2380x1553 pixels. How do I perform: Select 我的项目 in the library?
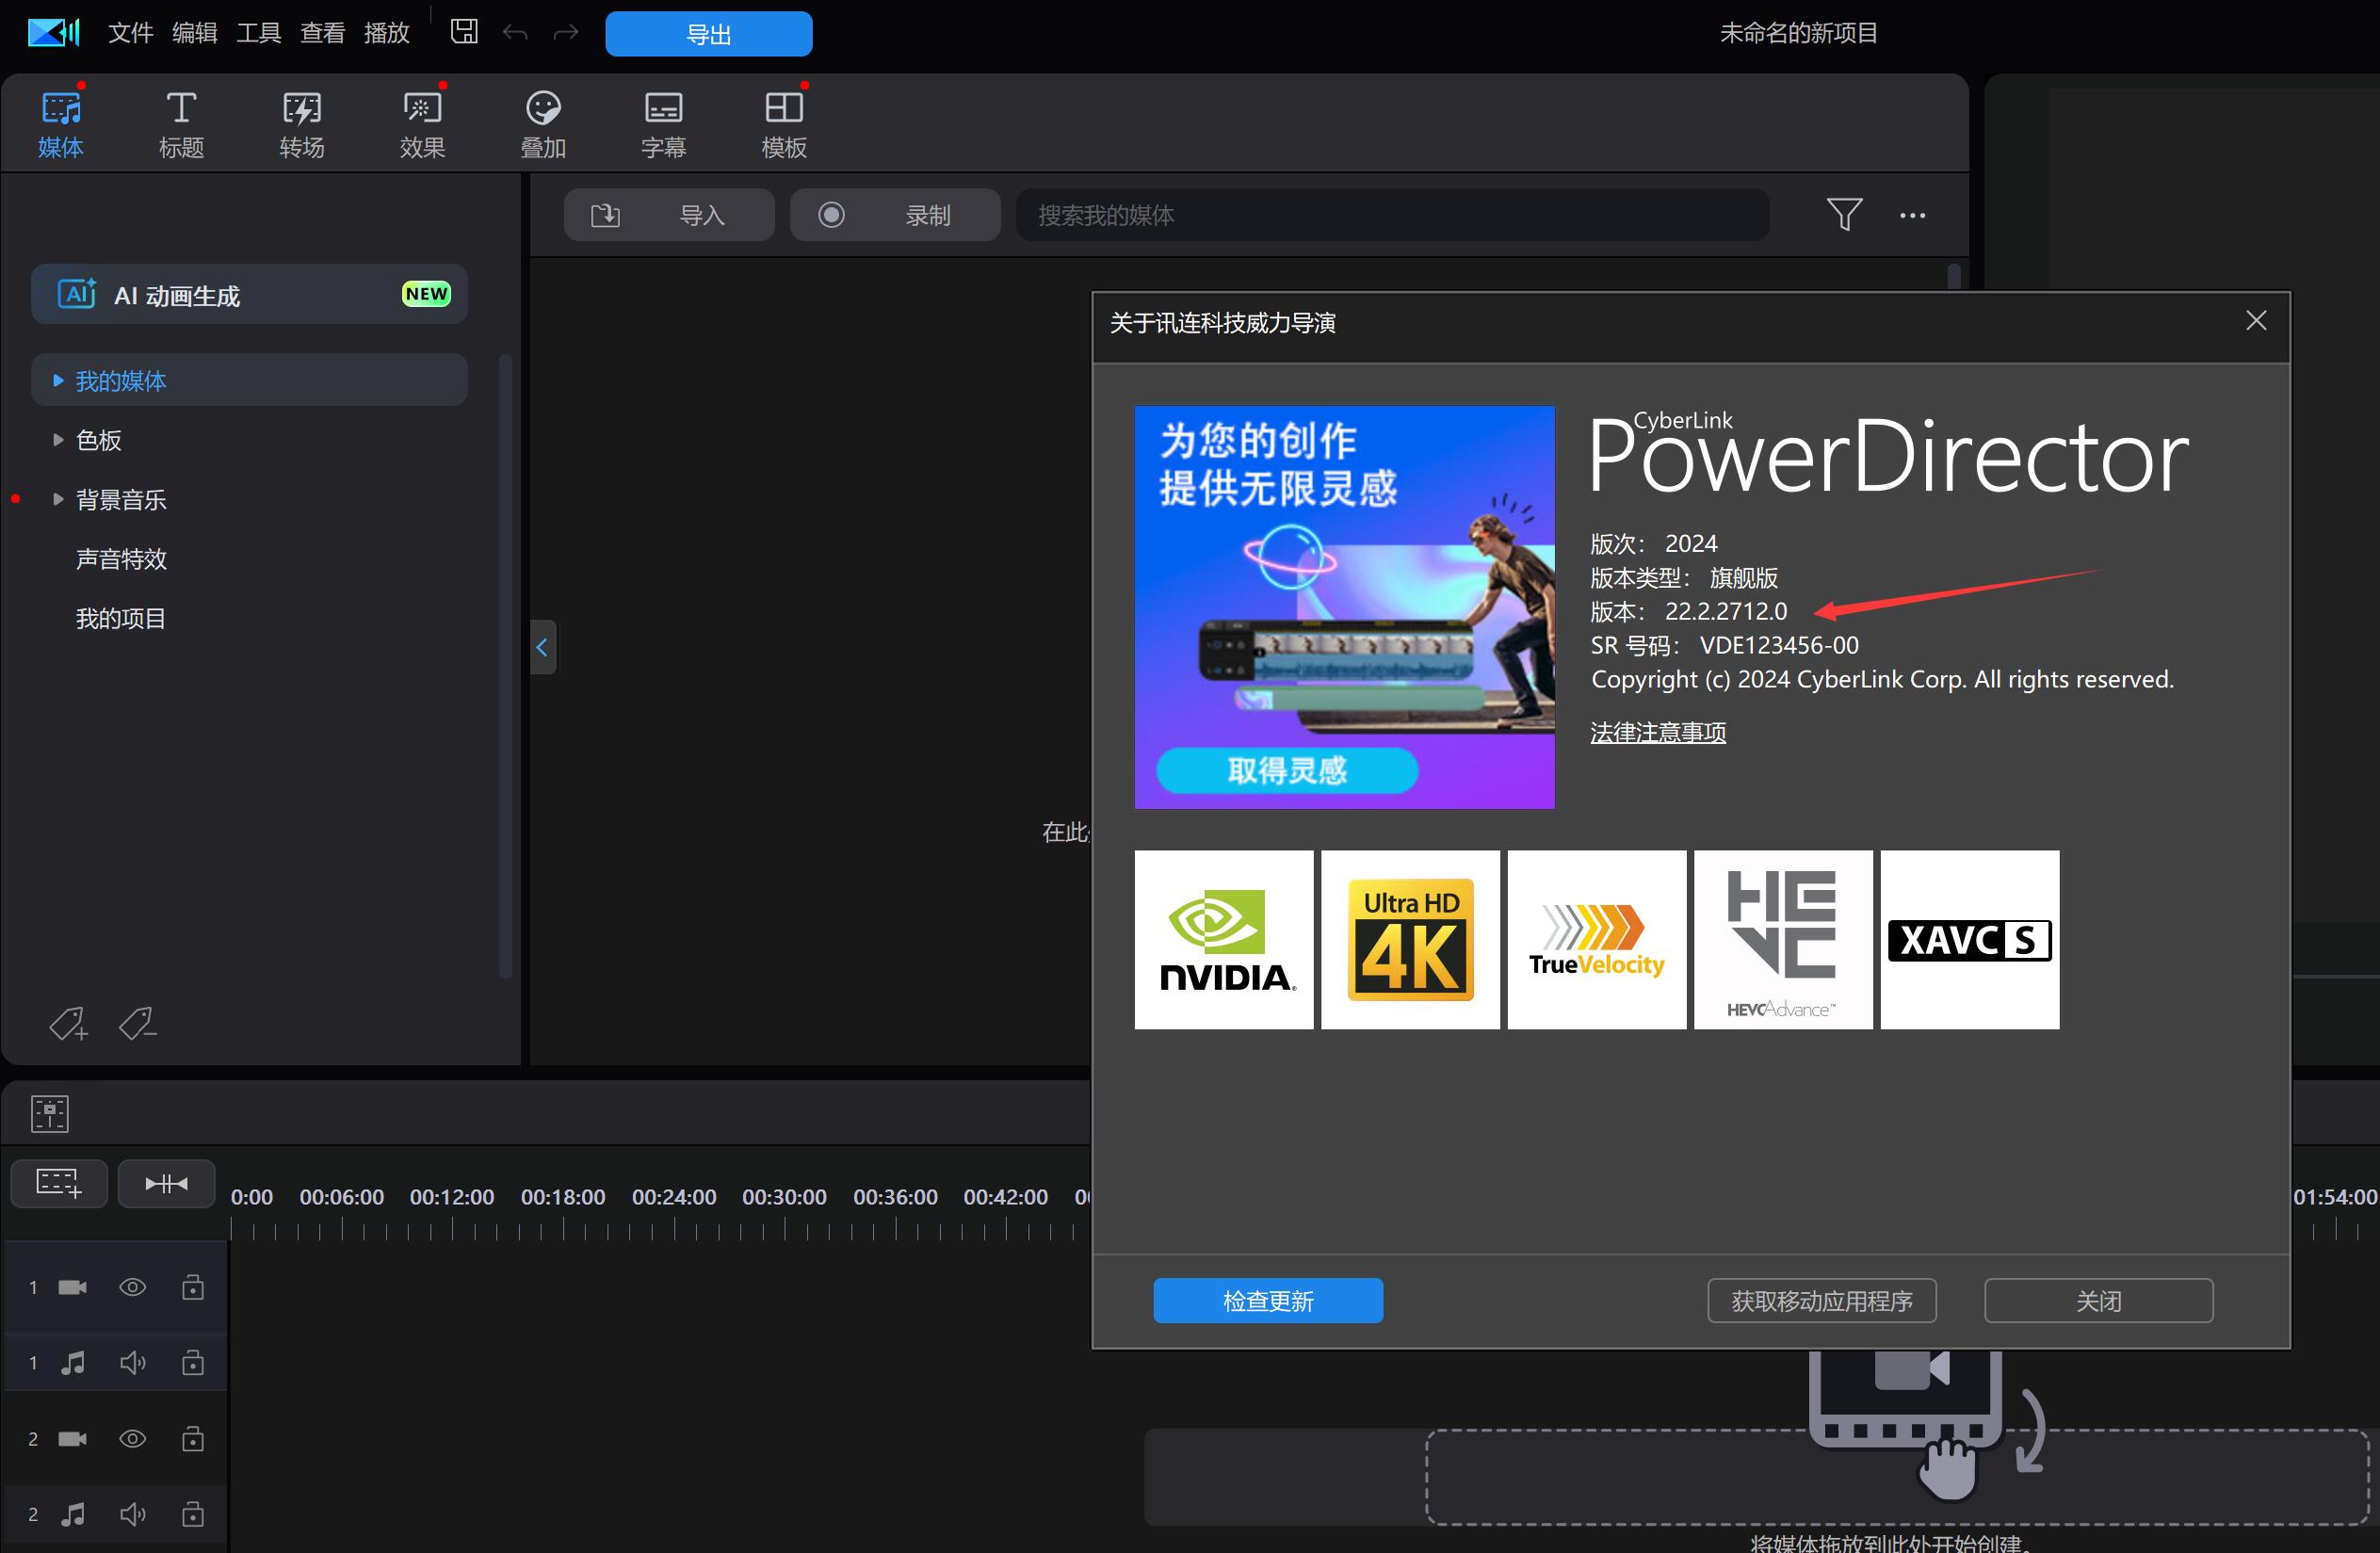click(121, 618)
